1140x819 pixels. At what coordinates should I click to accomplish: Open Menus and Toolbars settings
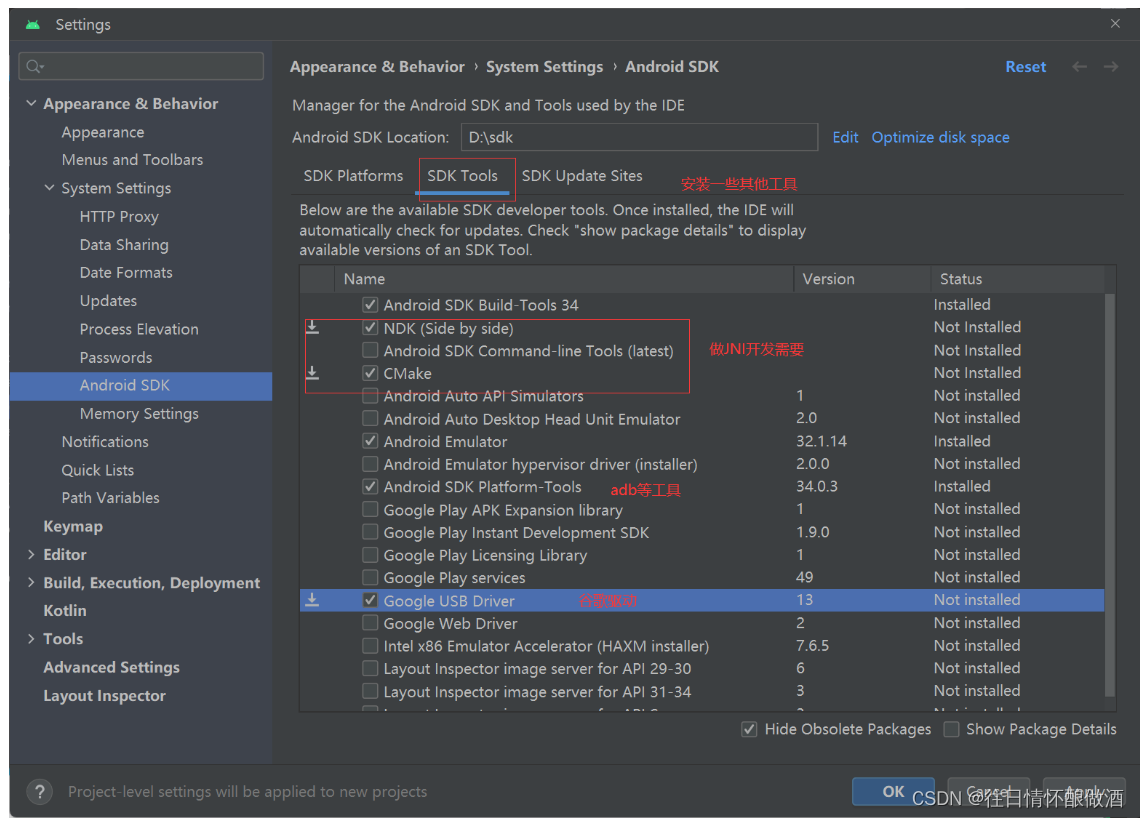coord(132,160)
